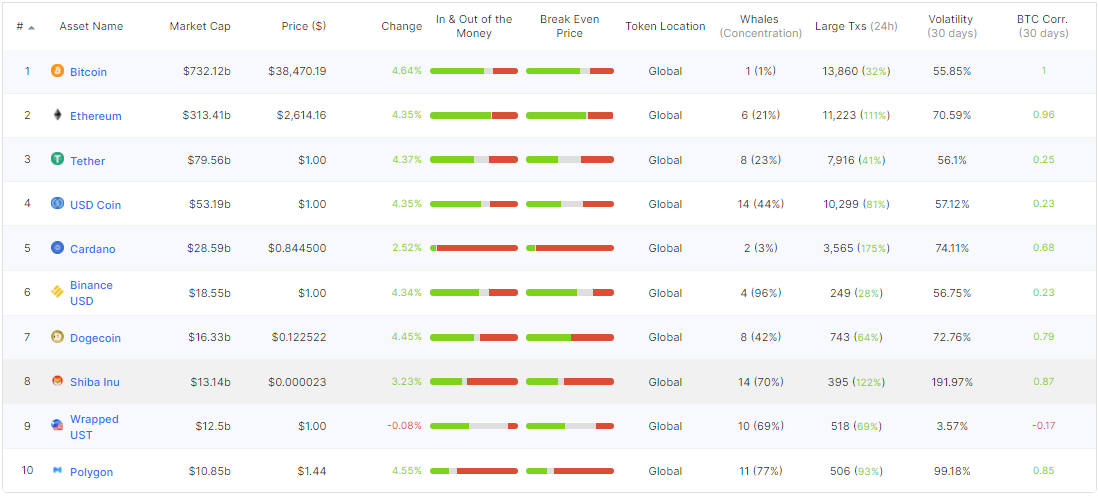Click Wrapped UST BTC correlation -0.17
The image size is (1098, 496).
click(1043, 425)
